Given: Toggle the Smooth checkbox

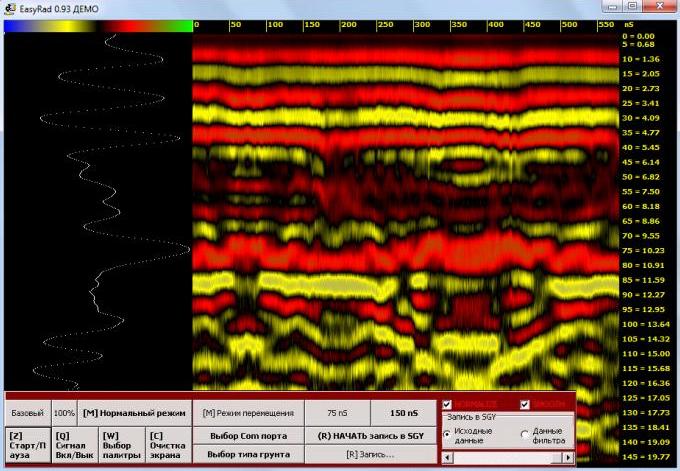Looking at the screenshot, I should tap(524, 404).
